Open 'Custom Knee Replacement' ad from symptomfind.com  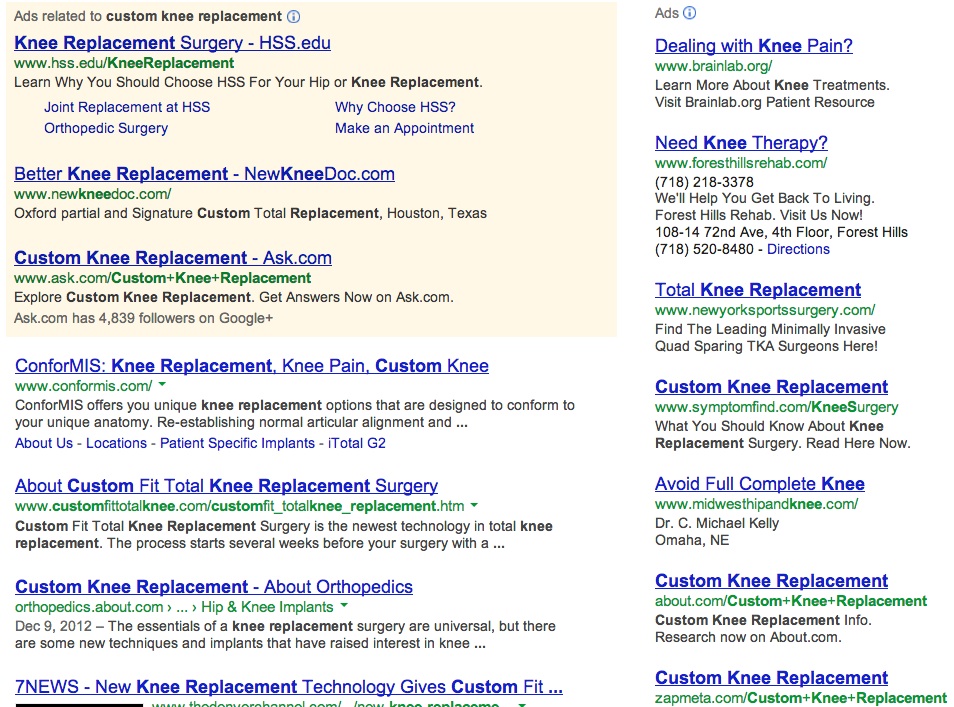771,386
